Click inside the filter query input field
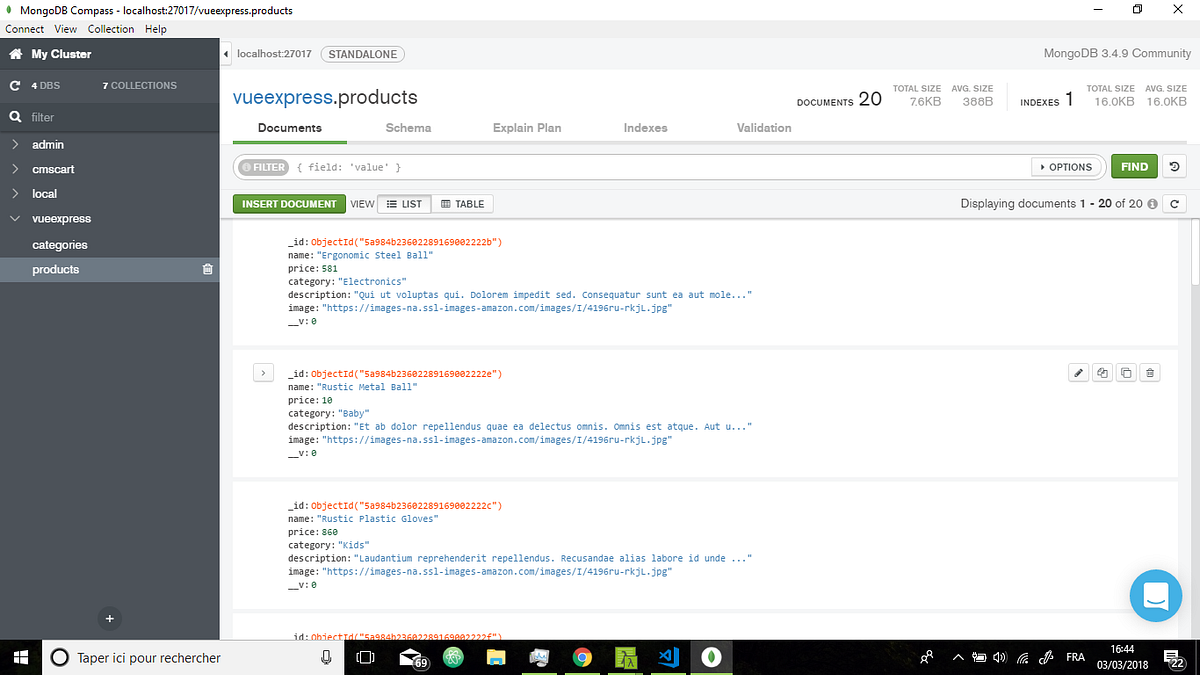1200x675 pixels. point(600,166)
